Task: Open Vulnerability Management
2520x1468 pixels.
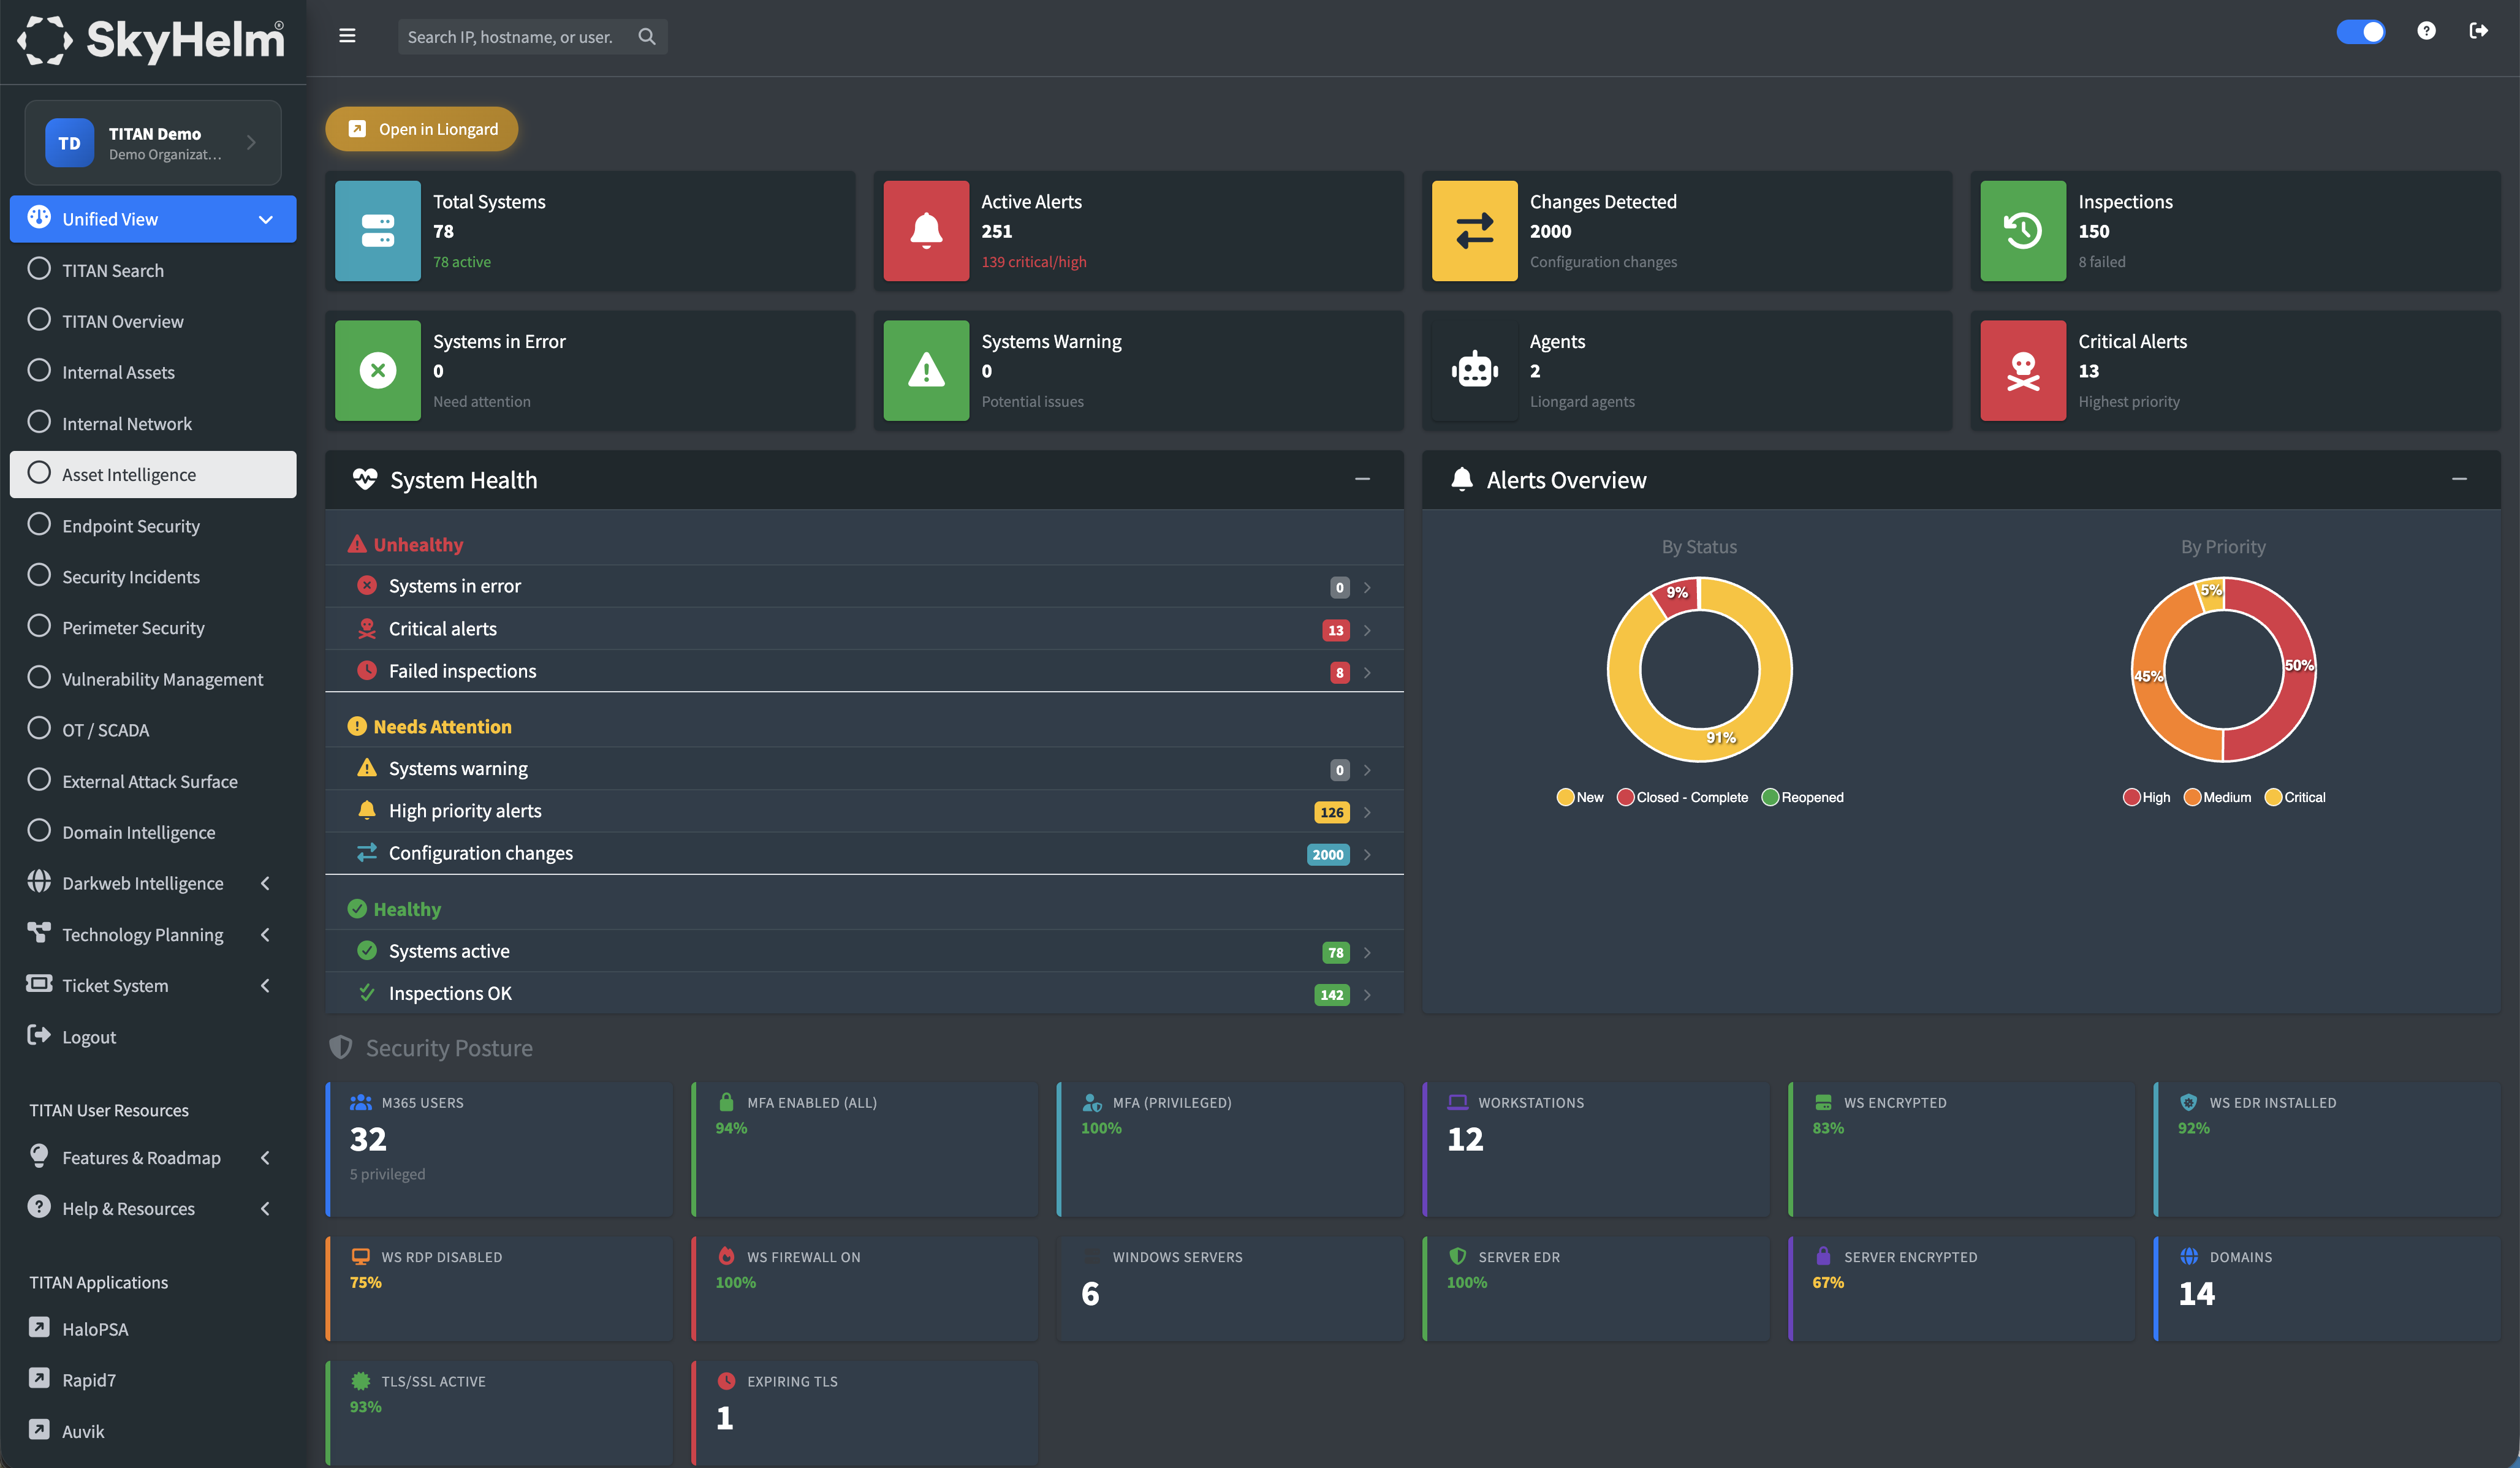Action: pyautogui.click(x=153, y=678)
